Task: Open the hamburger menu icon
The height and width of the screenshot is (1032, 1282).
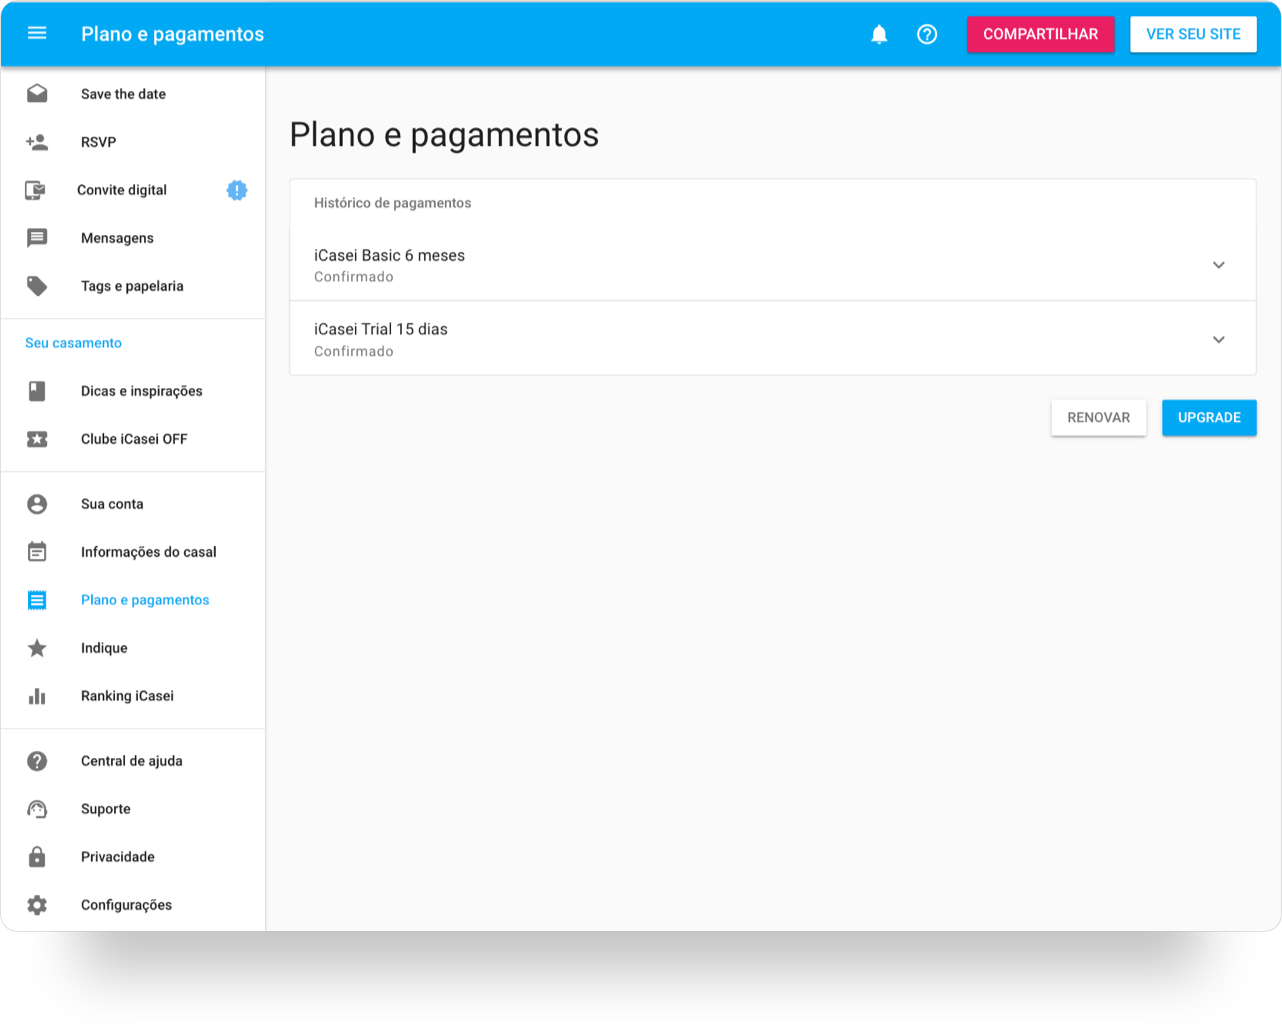Action: pyautogui.click(x=37, y=33)
